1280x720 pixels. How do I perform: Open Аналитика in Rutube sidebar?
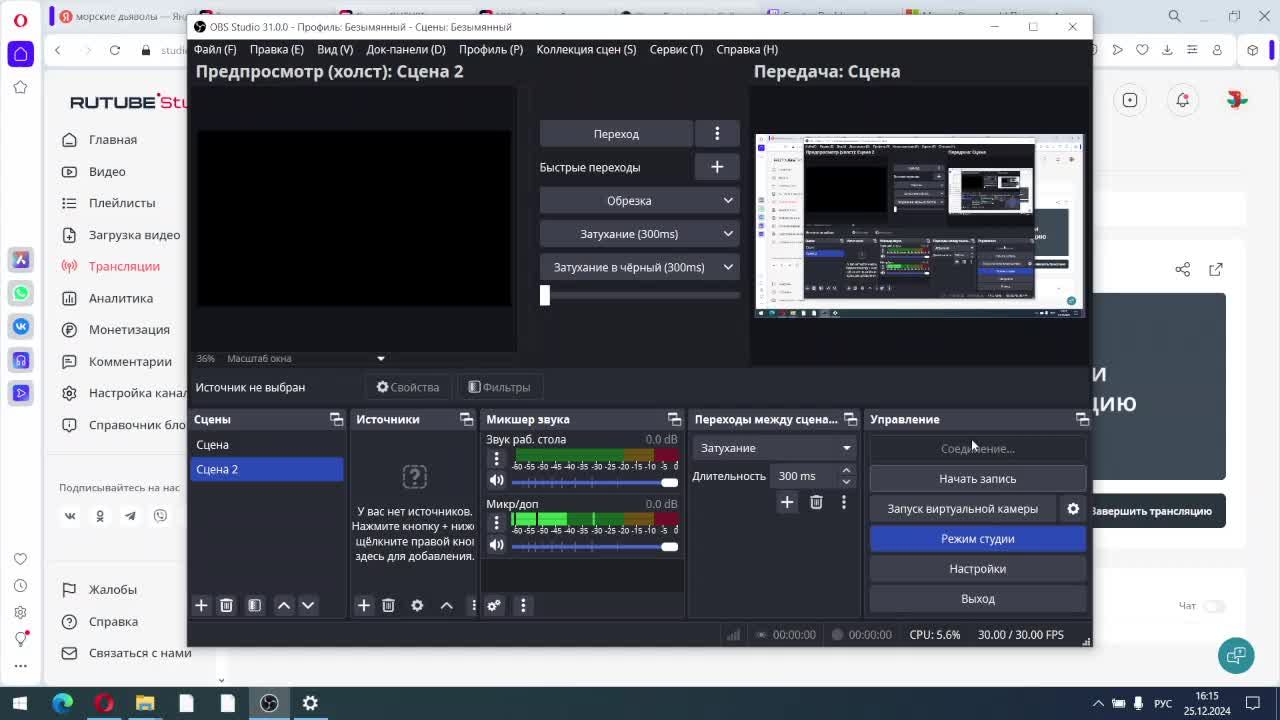click(120, 298)
